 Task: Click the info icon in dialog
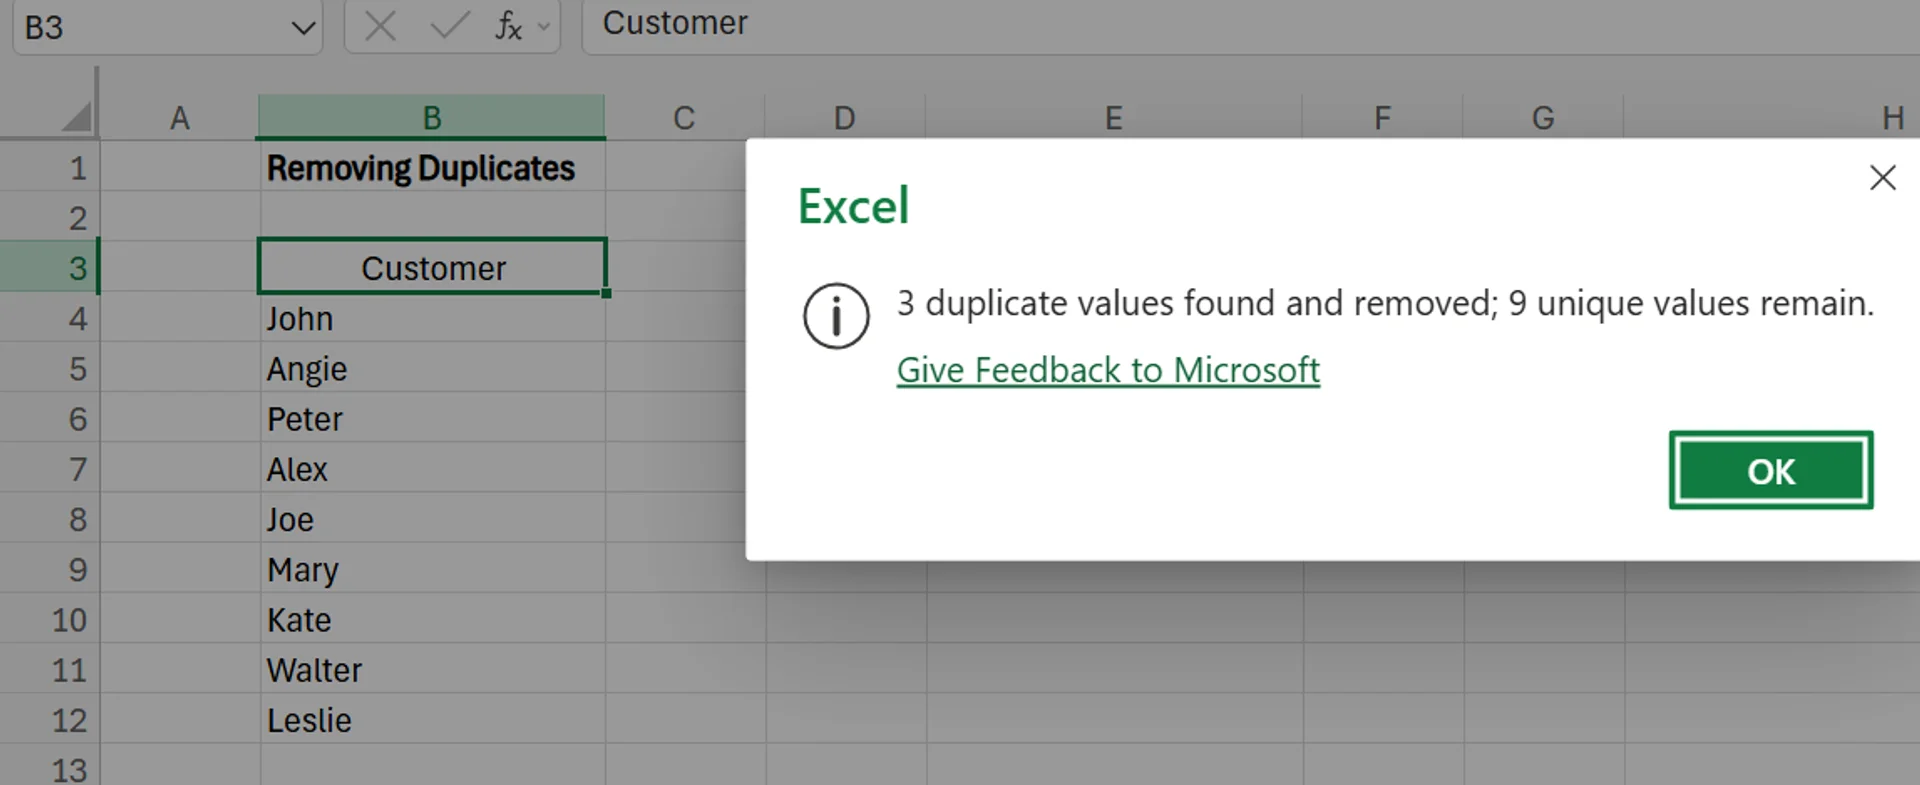point(836,316)
